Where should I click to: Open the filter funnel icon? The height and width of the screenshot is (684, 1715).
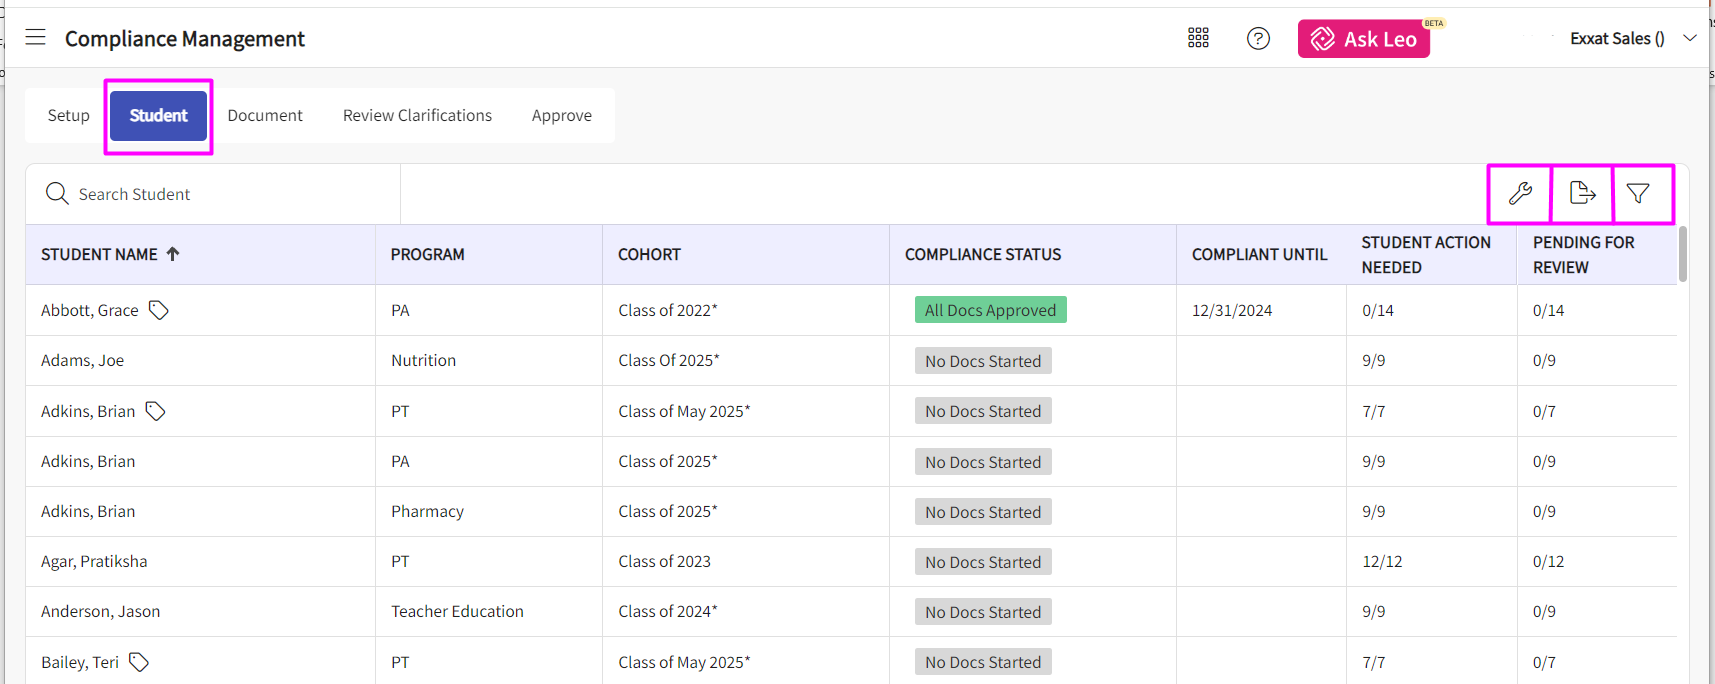pyautogui.click(x=1638, y=193)
